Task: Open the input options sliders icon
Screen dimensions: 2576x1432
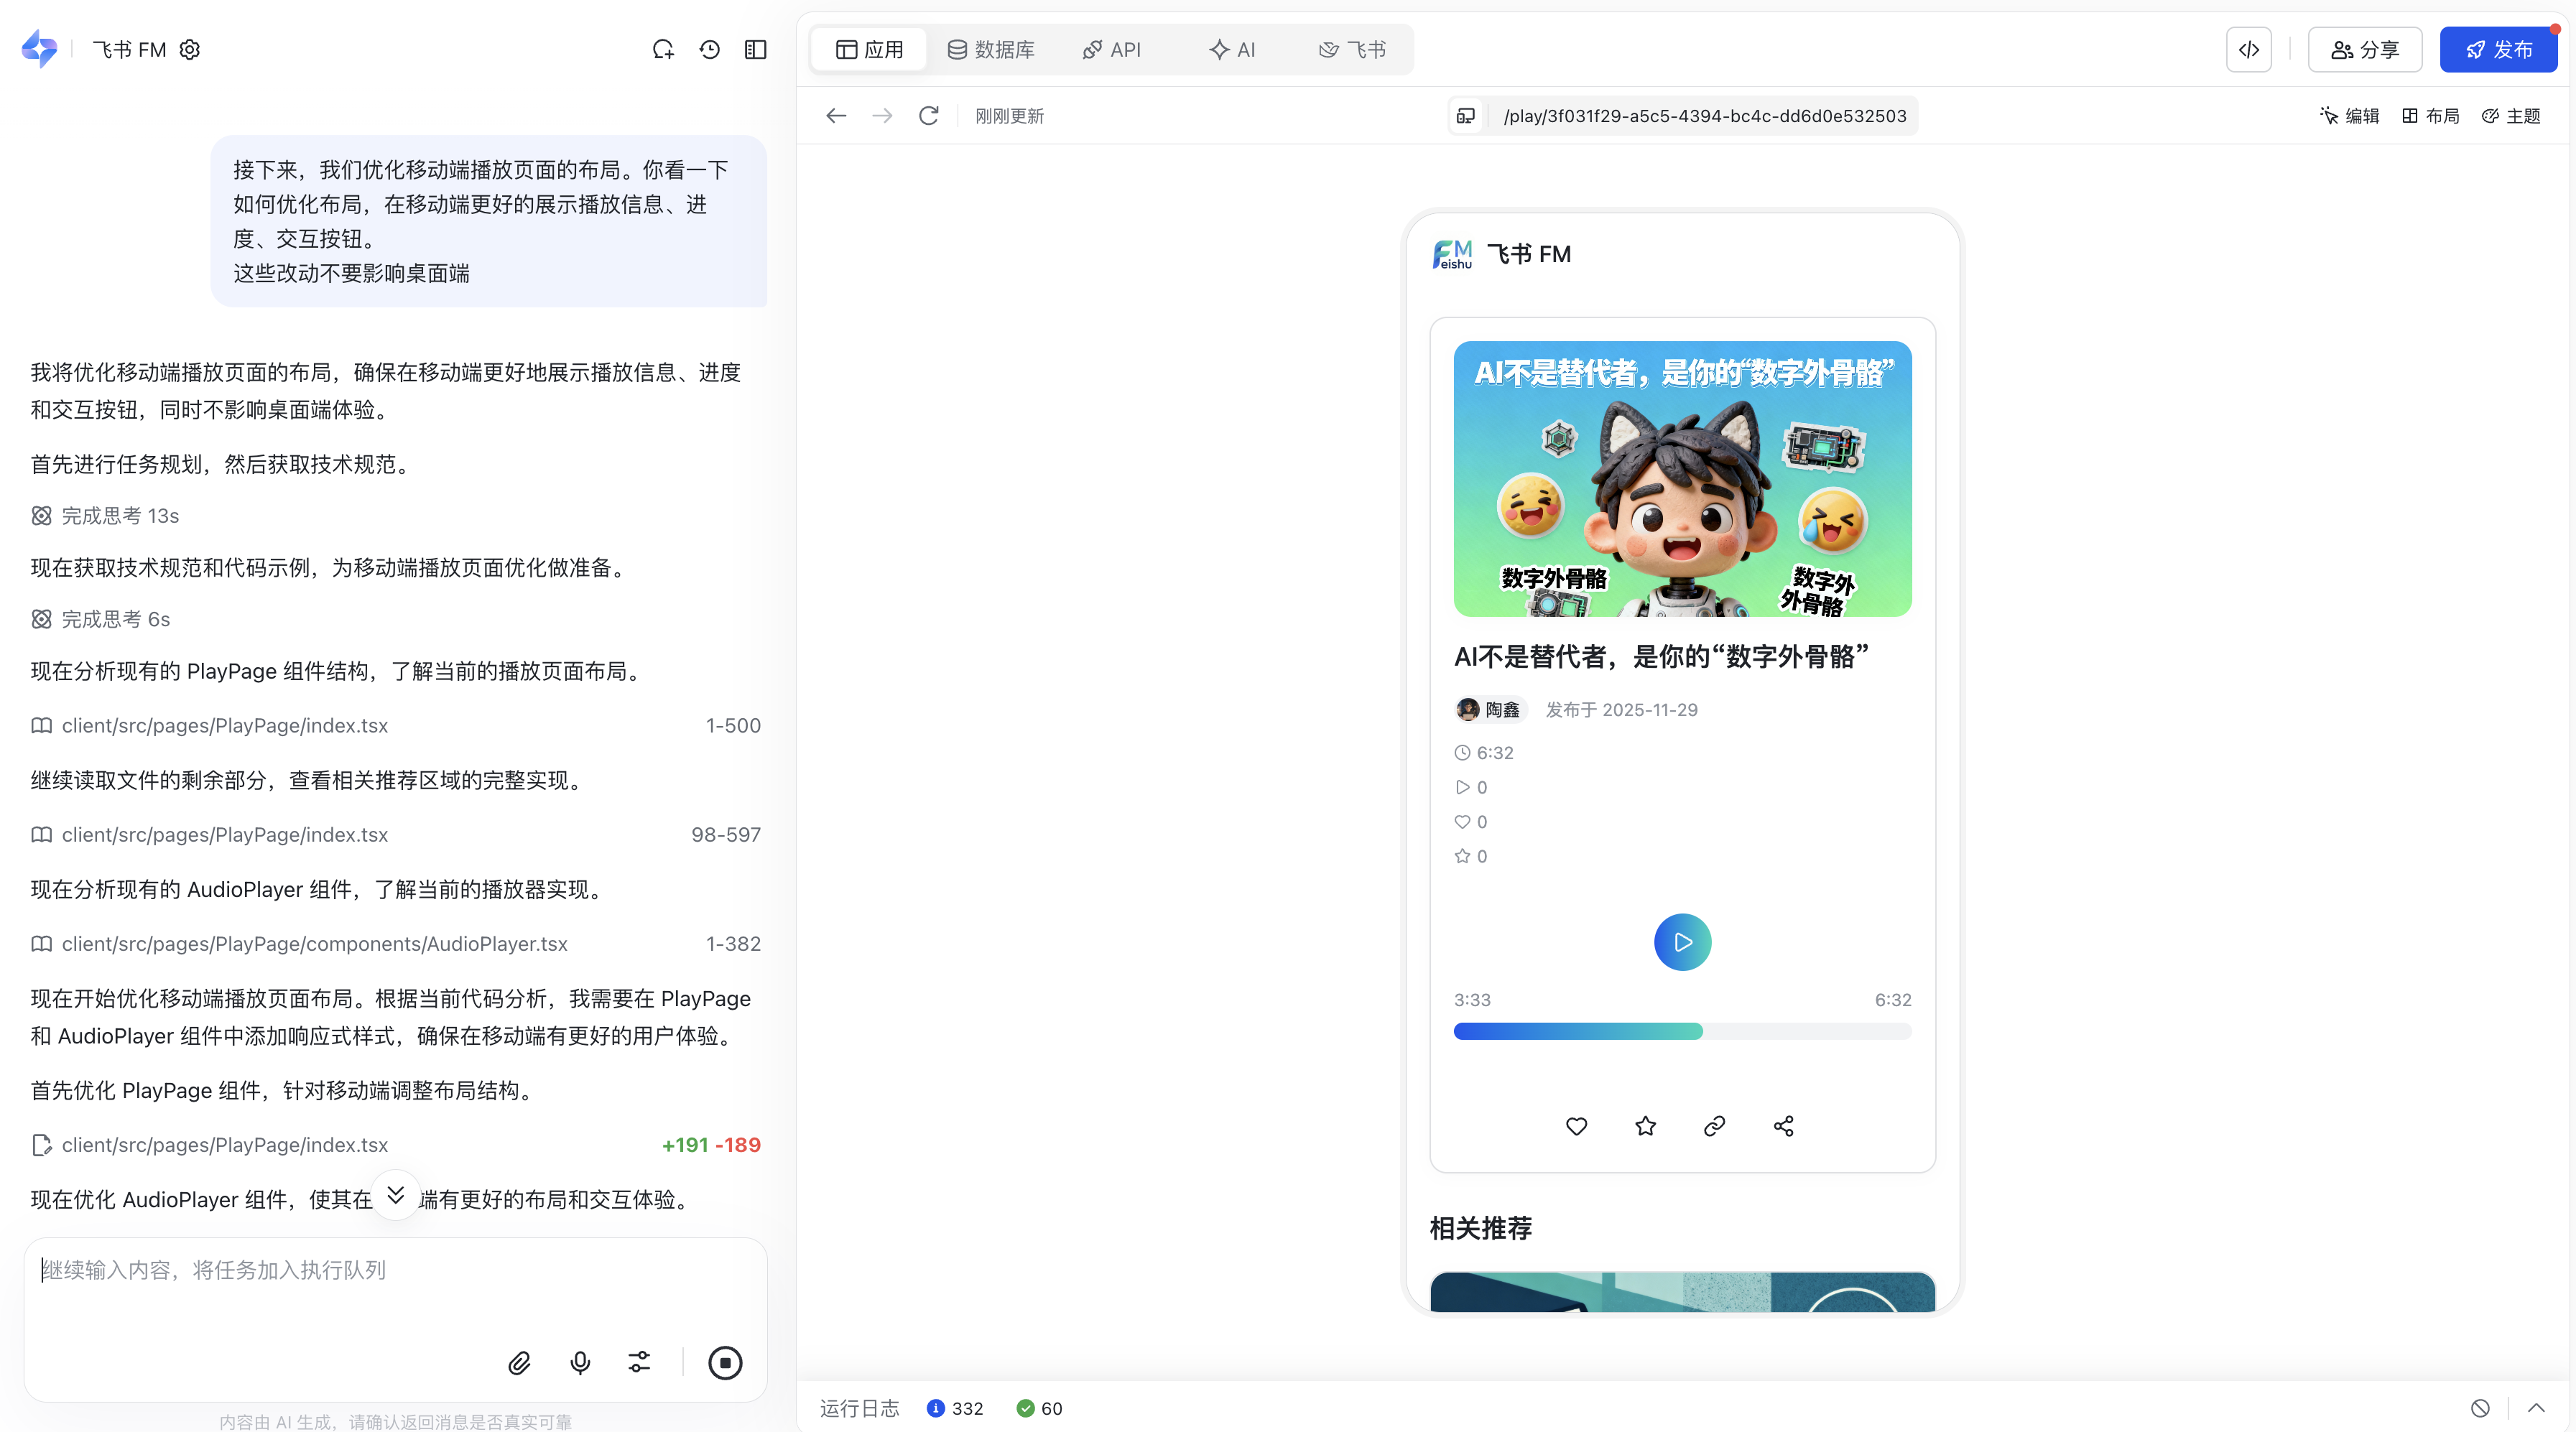Action: [x=639, y=1362]
